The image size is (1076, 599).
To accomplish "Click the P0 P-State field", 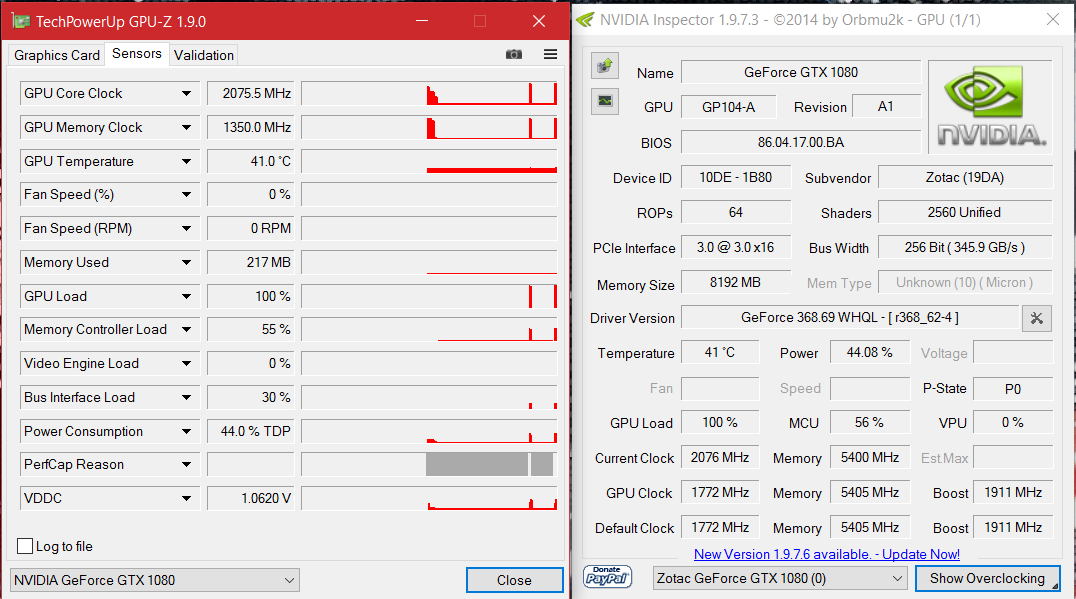I will (x=1013, y=389).
